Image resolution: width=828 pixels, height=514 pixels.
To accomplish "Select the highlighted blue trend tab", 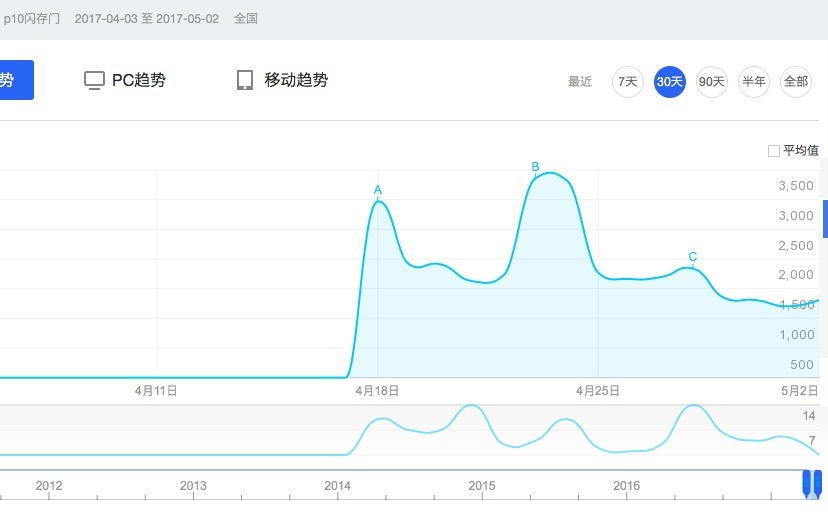I will coord(16,80).
